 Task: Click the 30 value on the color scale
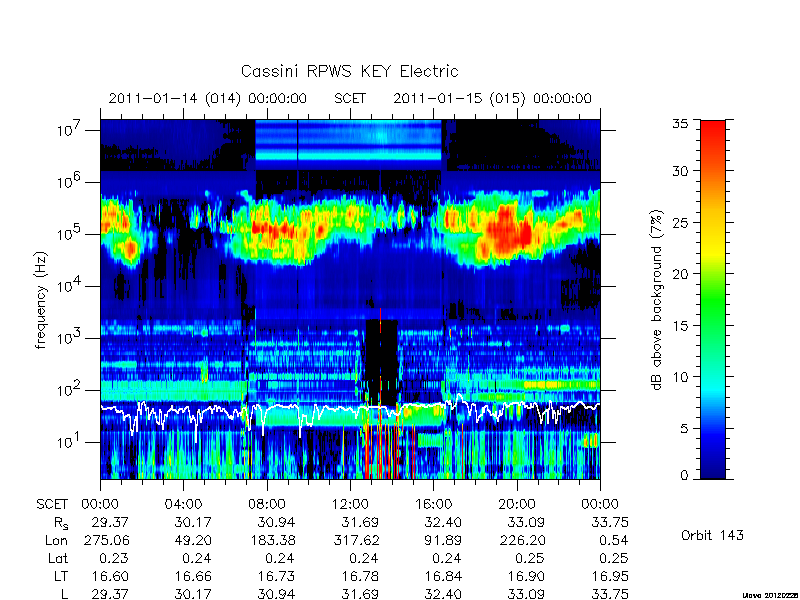[x=680, y=171]
